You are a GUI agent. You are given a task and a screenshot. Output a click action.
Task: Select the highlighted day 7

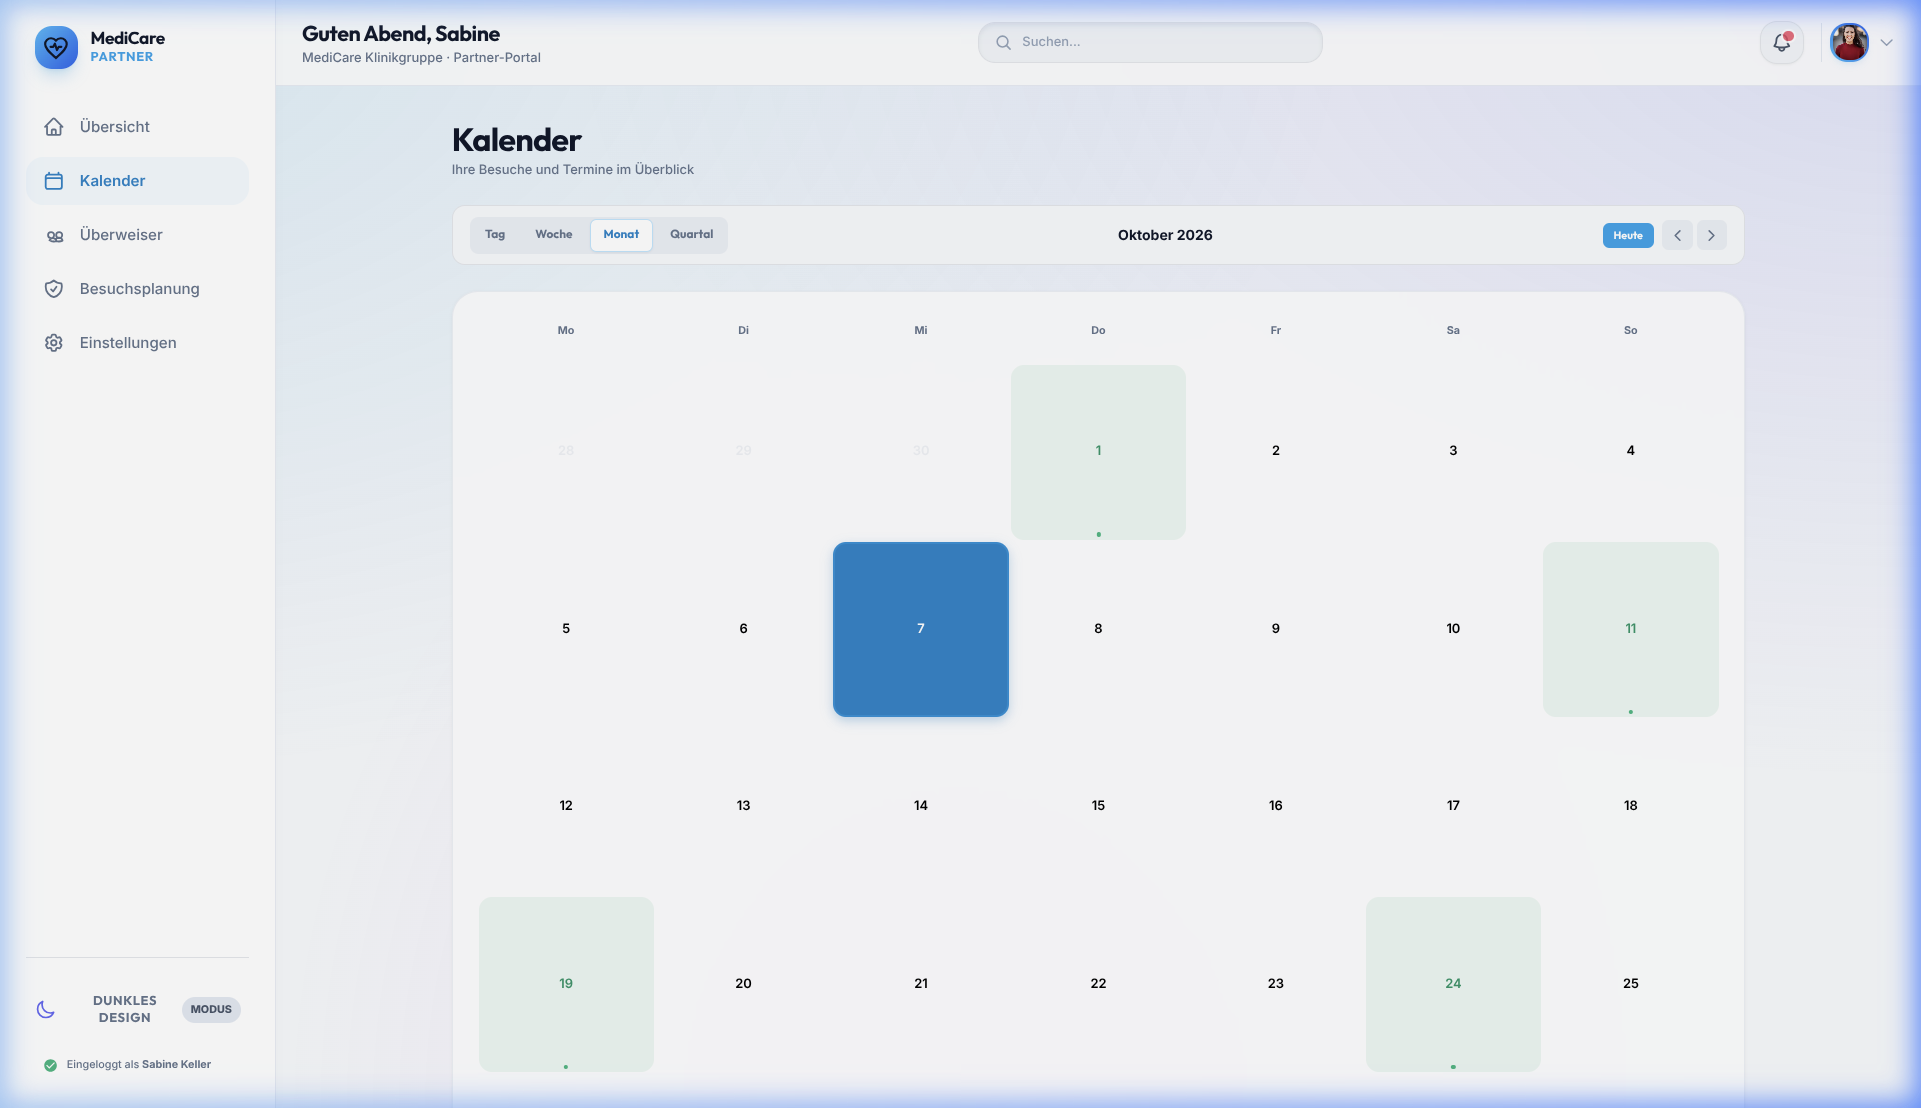click(921, 629)
